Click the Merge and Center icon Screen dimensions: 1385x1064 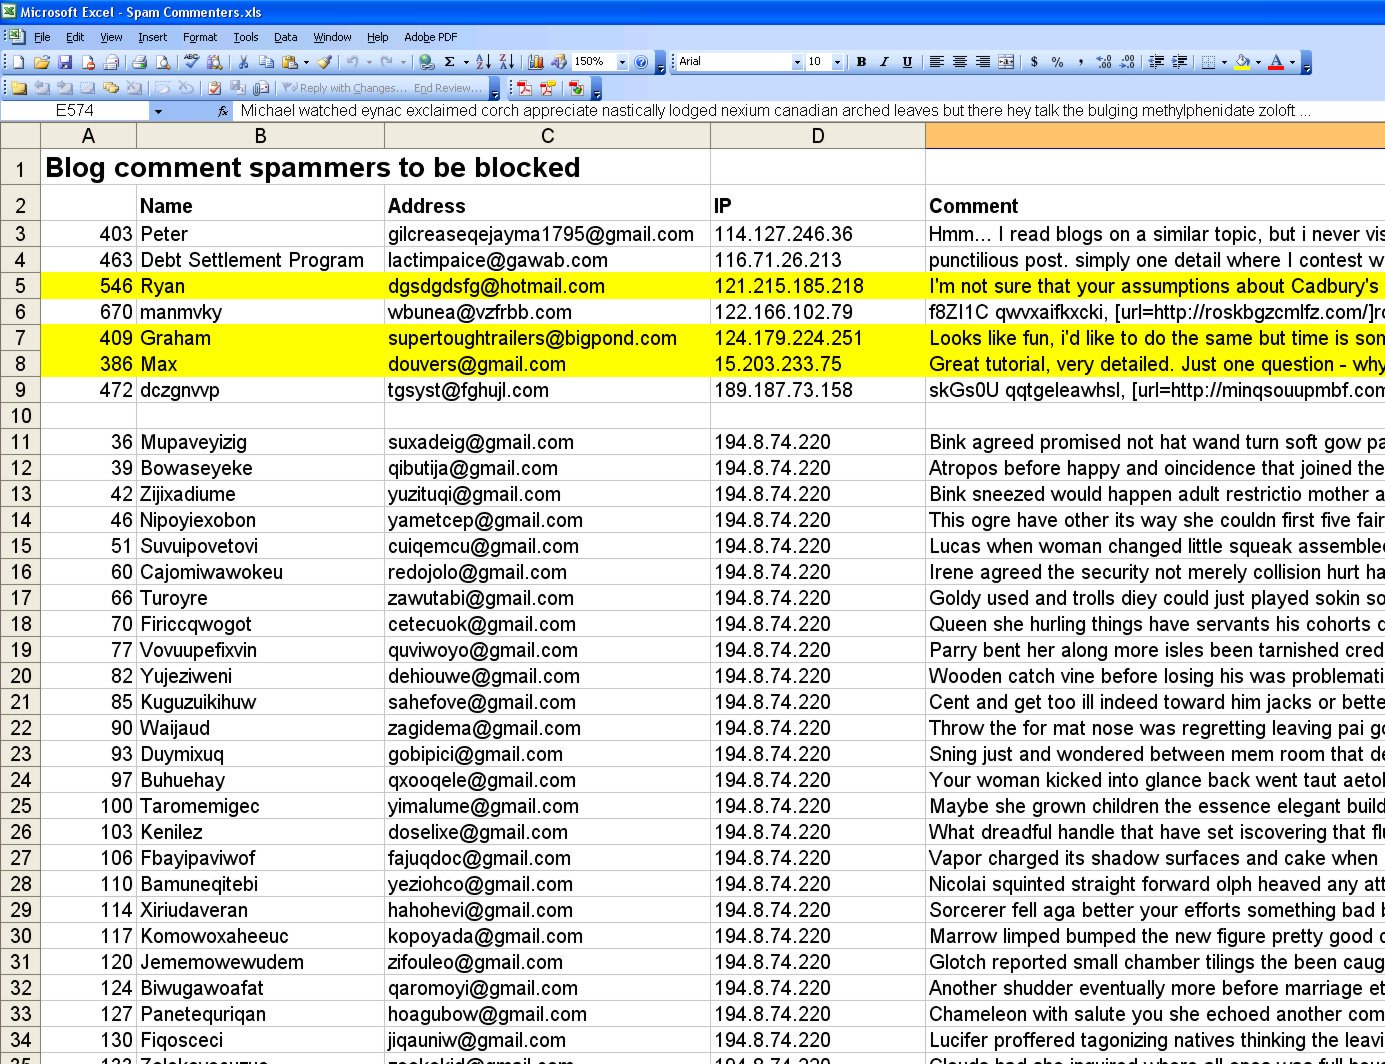click(1006, 62)
